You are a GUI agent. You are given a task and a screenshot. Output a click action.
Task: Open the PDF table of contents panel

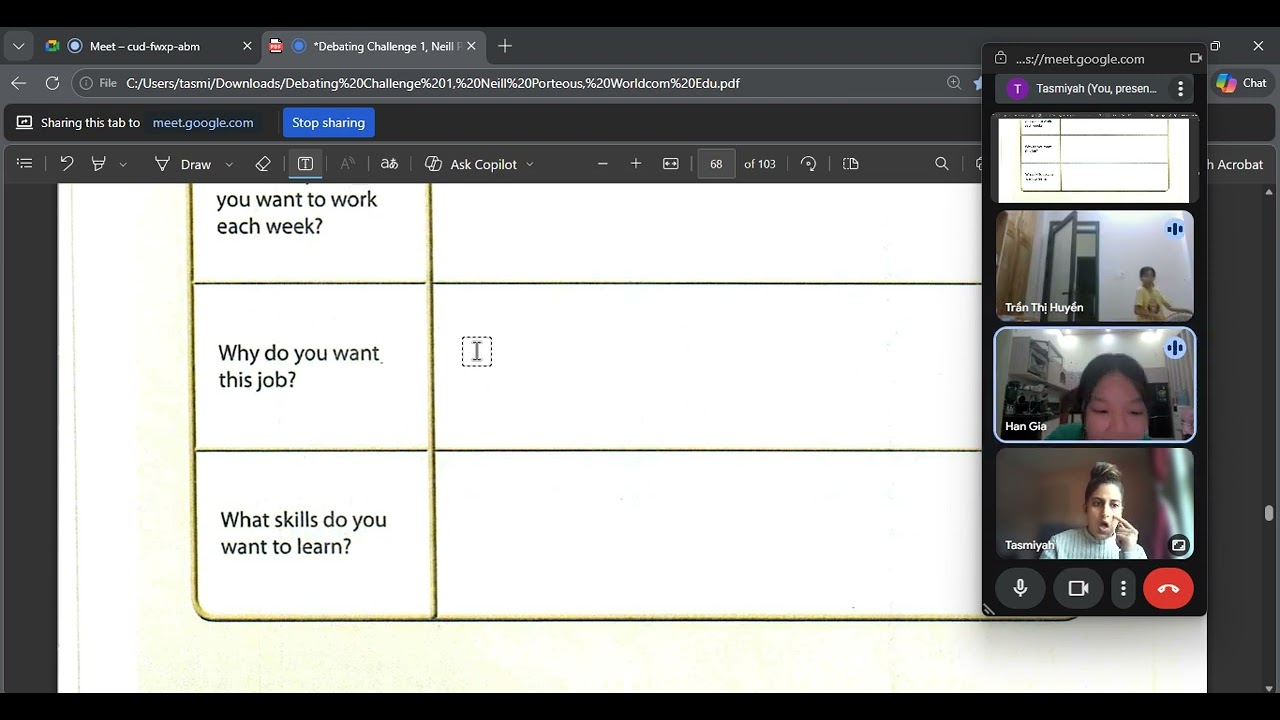[25, 164]
